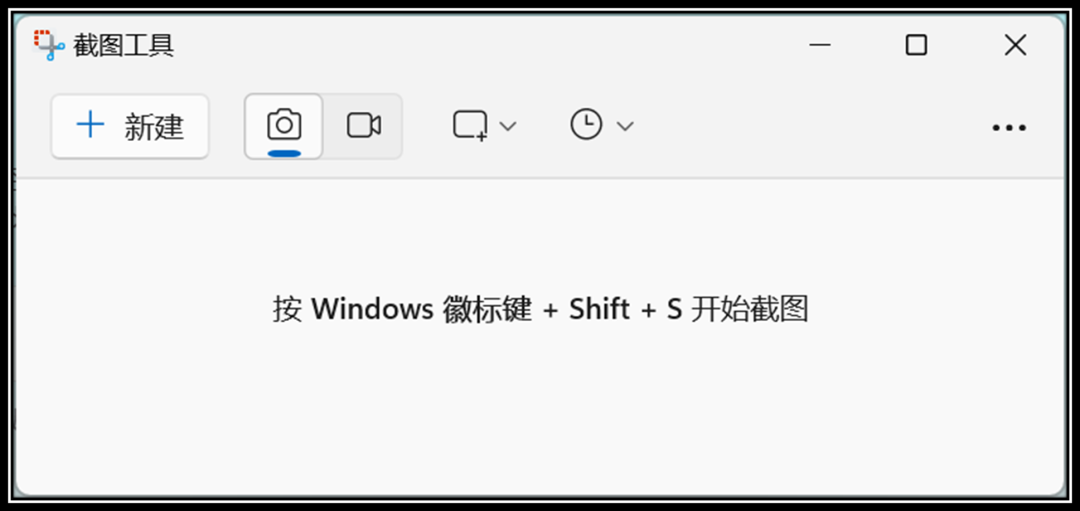The width and height of the screenshot is (1080, 511).
Task: Click the 截图工具 window title text
Action: (x=124, y=46)
